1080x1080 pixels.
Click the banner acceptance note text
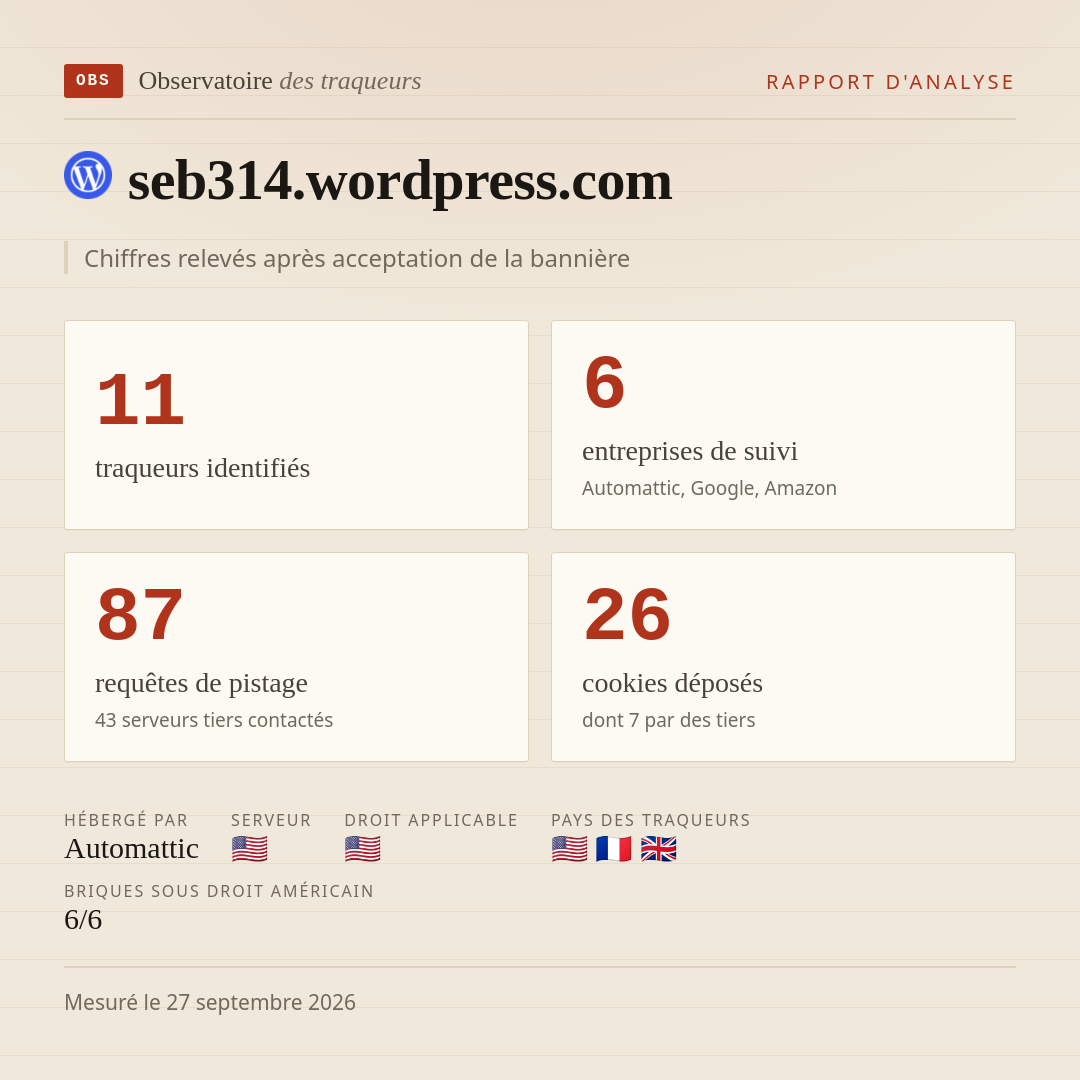pyautogui.click(x=357, y=258)
